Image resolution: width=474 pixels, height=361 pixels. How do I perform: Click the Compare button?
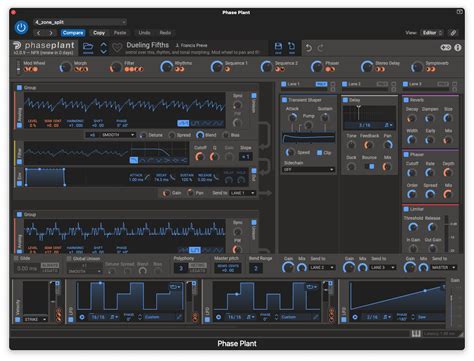tap(73, 33)
